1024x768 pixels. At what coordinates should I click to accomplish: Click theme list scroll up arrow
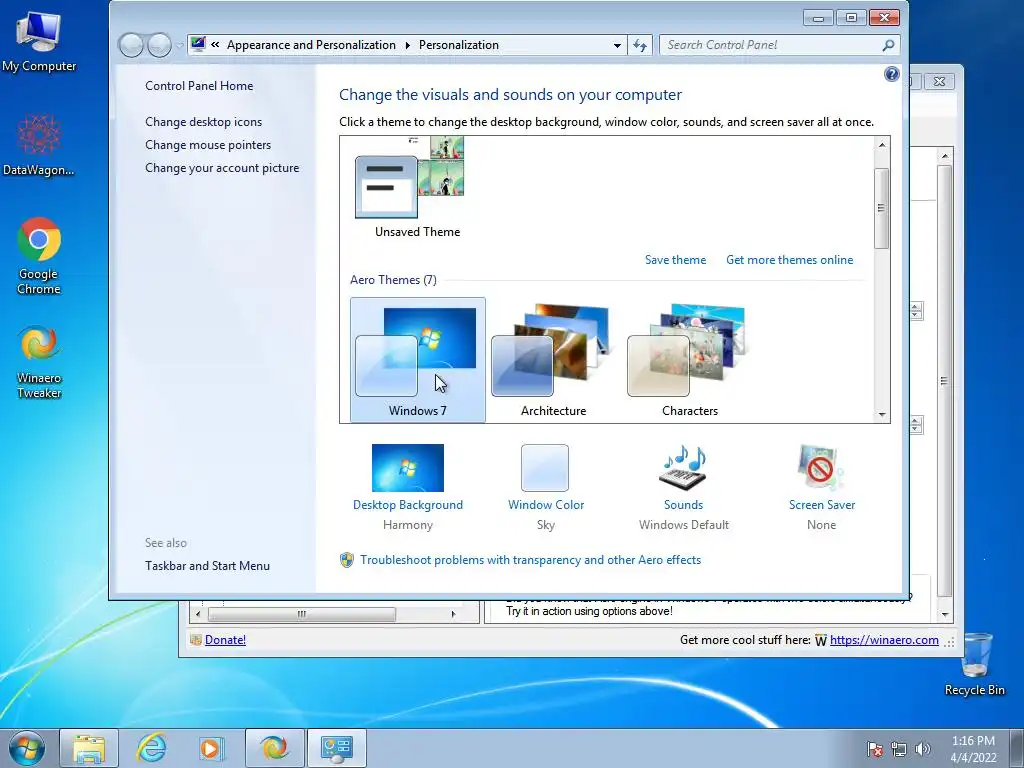[x=882, y=145]
